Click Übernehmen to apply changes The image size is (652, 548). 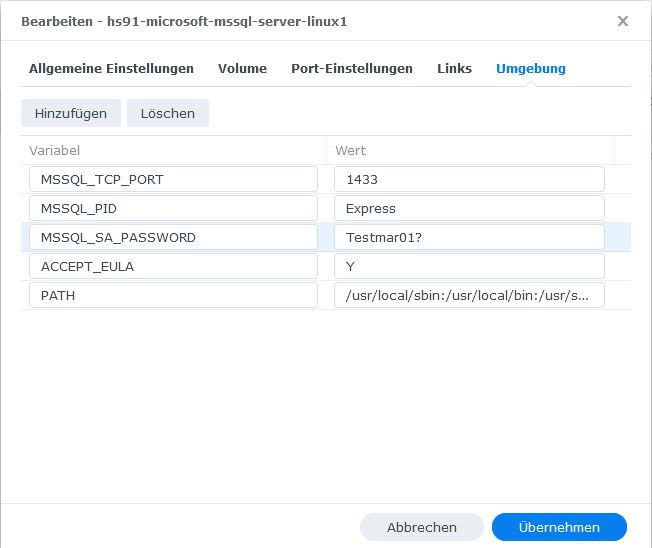(559, 527)
